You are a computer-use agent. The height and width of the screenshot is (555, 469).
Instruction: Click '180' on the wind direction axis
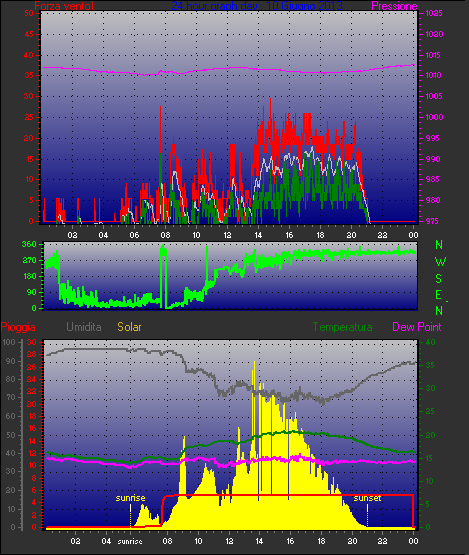(29, 276)
